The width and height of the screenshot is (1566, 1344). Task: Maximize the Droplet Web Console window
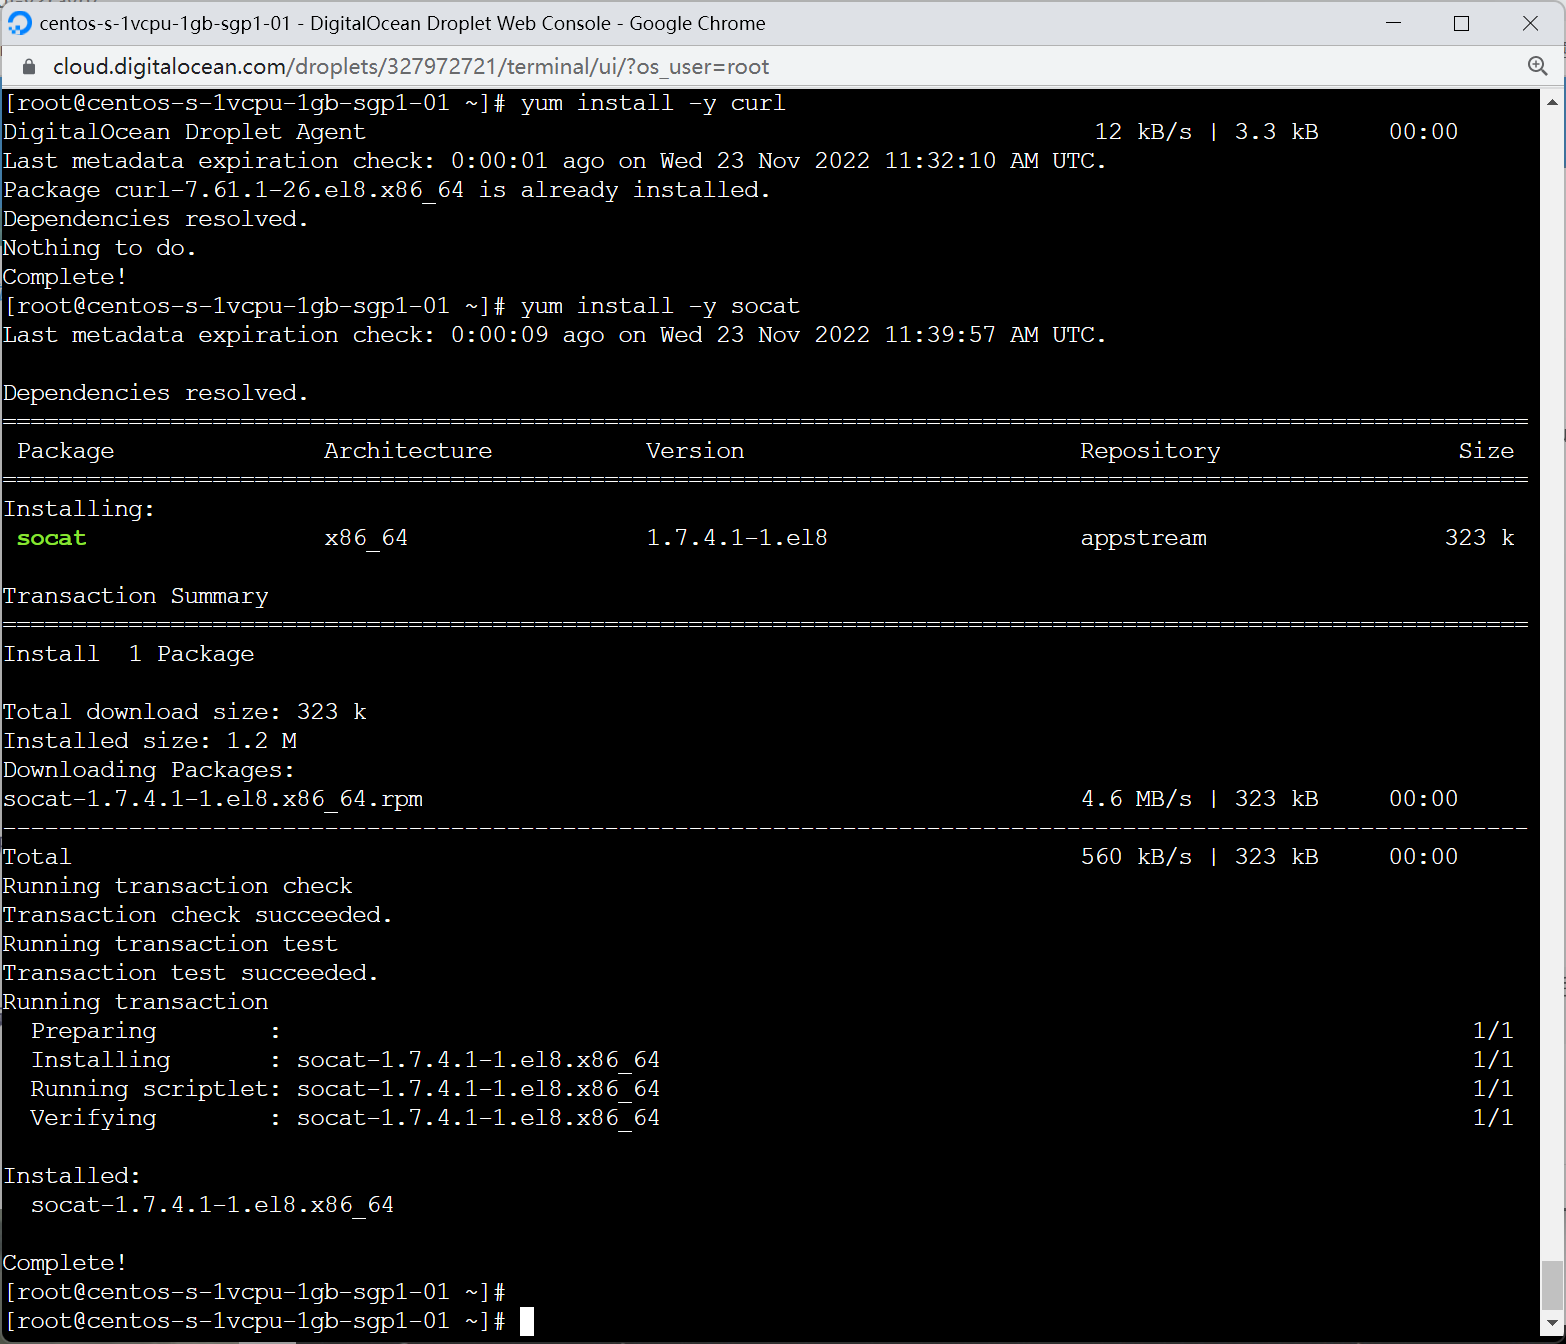(1461, 23)
